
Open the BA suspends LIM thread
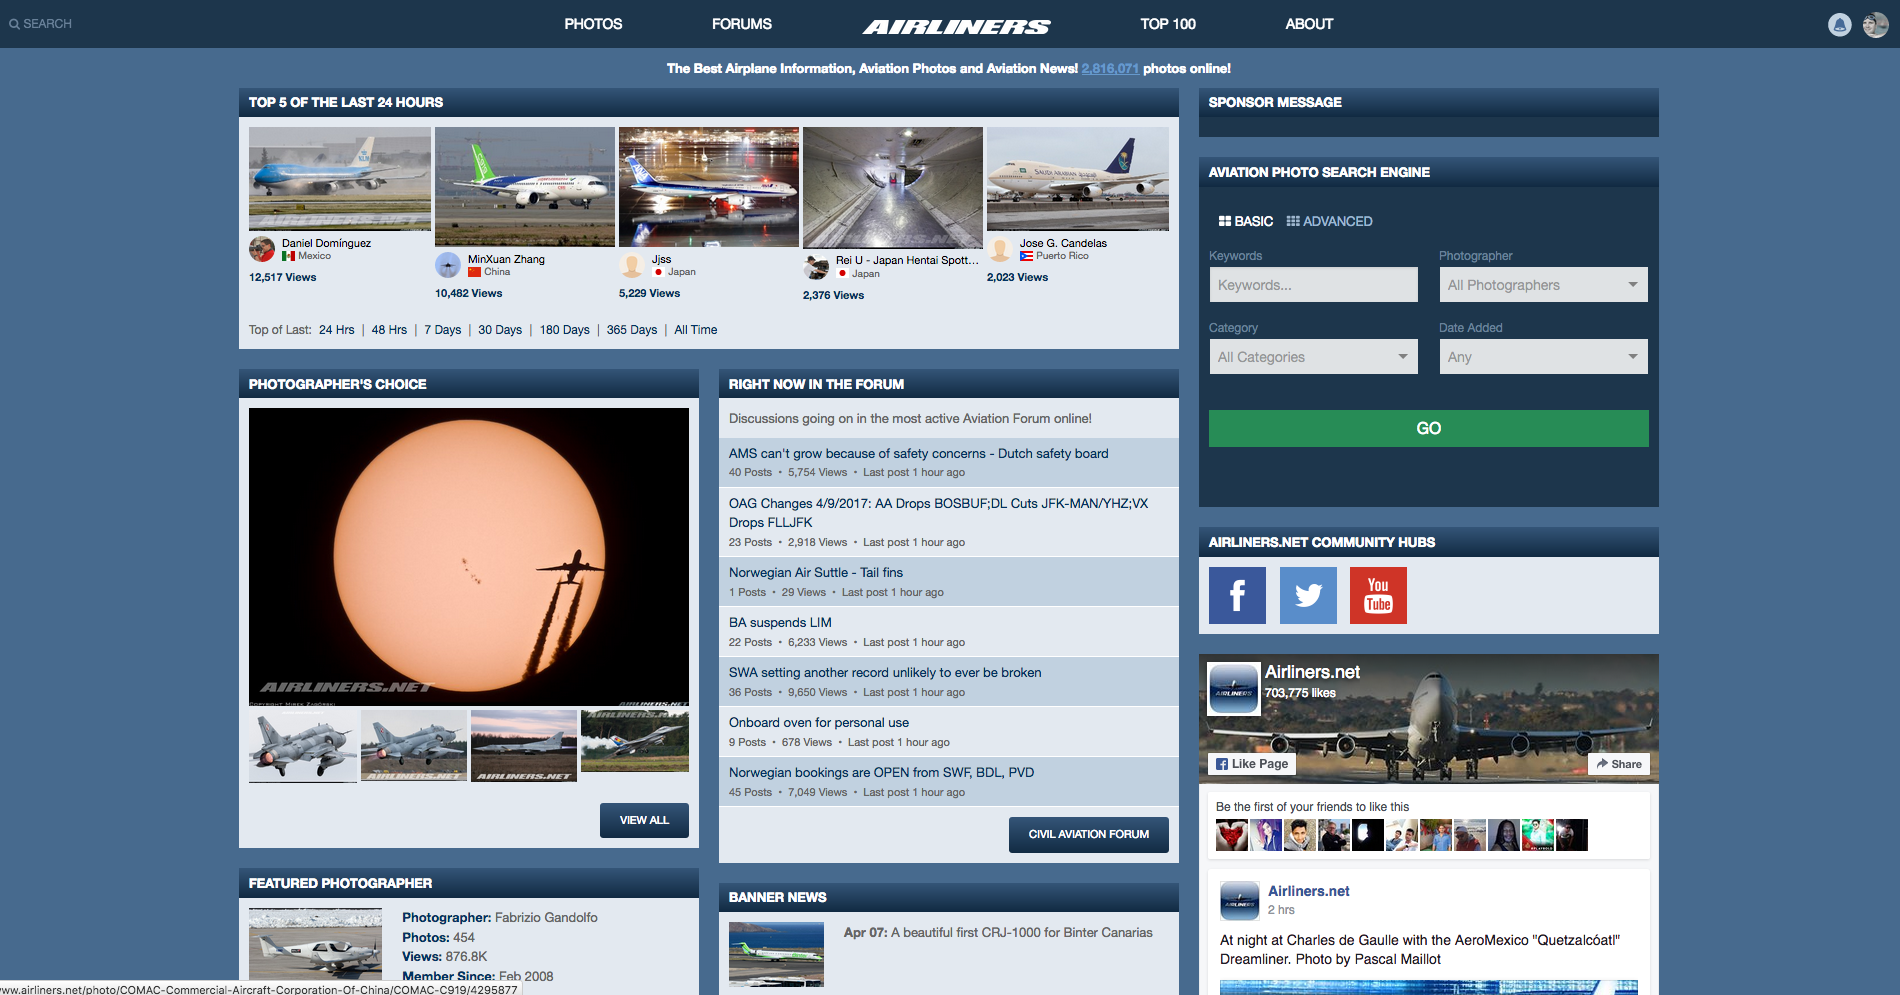pos(780,623)
